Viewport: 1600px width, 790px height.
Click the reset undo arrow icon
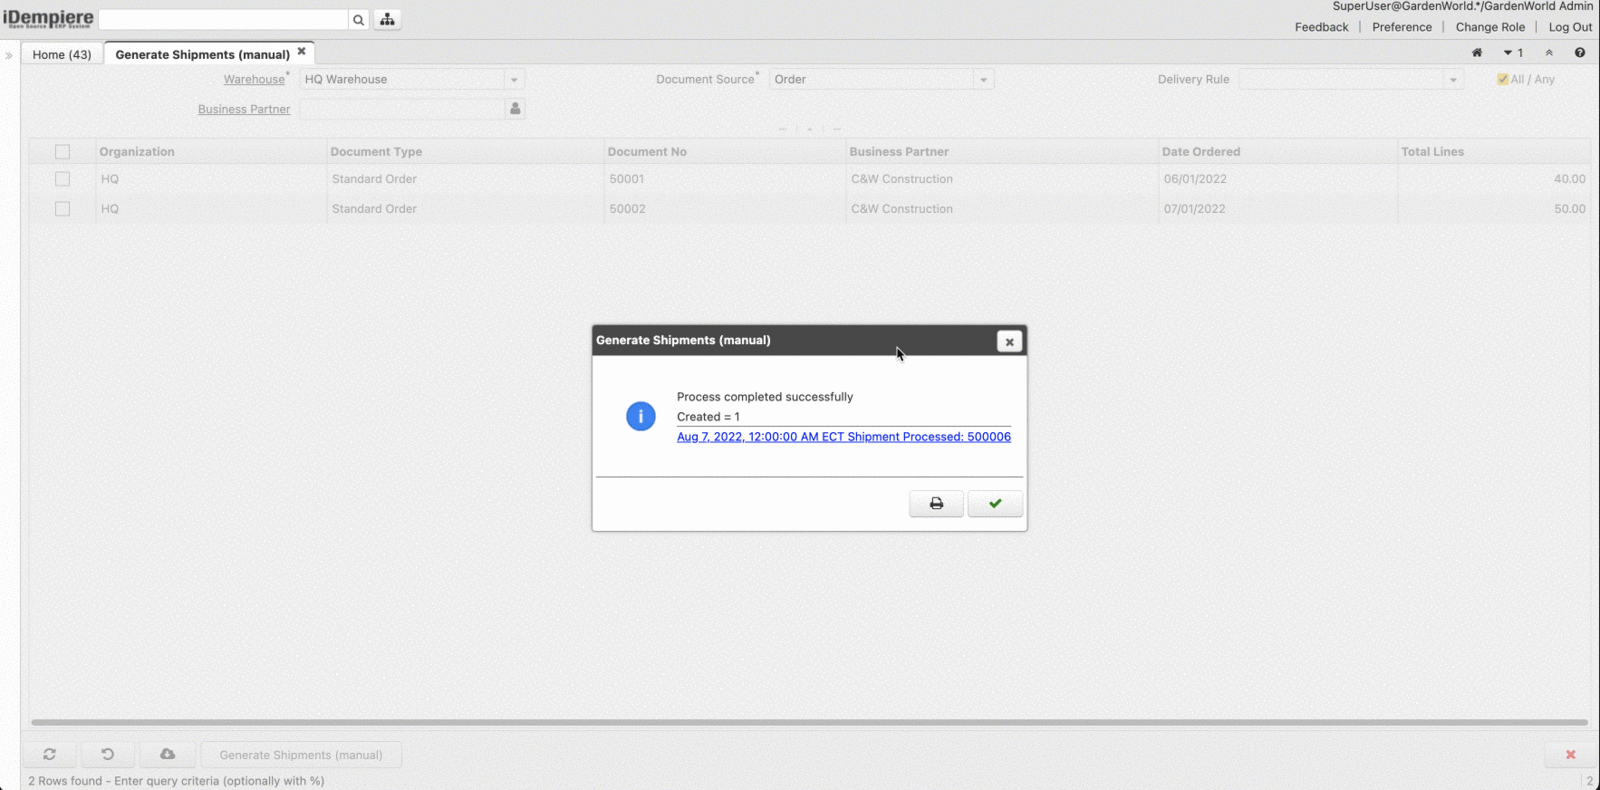(x=108, y=755)
